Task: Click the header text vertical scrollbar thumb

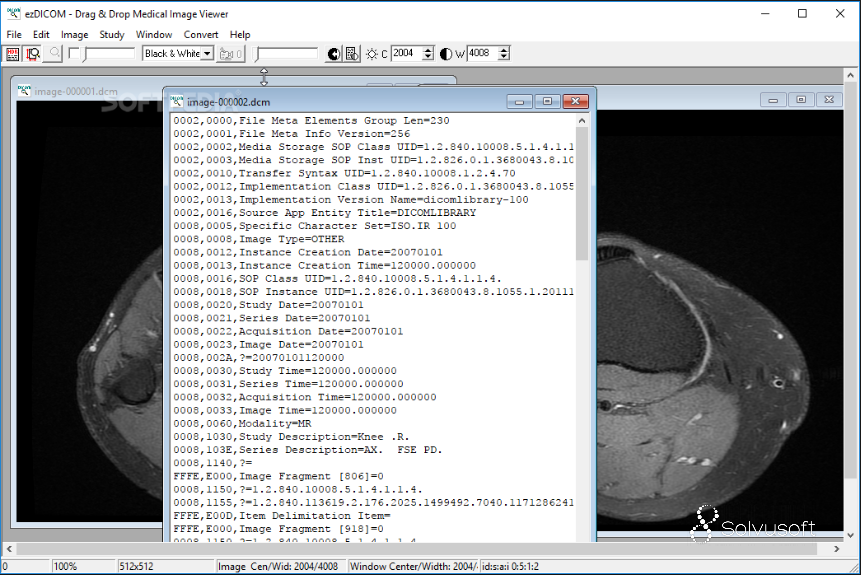Action: [582, 194]
